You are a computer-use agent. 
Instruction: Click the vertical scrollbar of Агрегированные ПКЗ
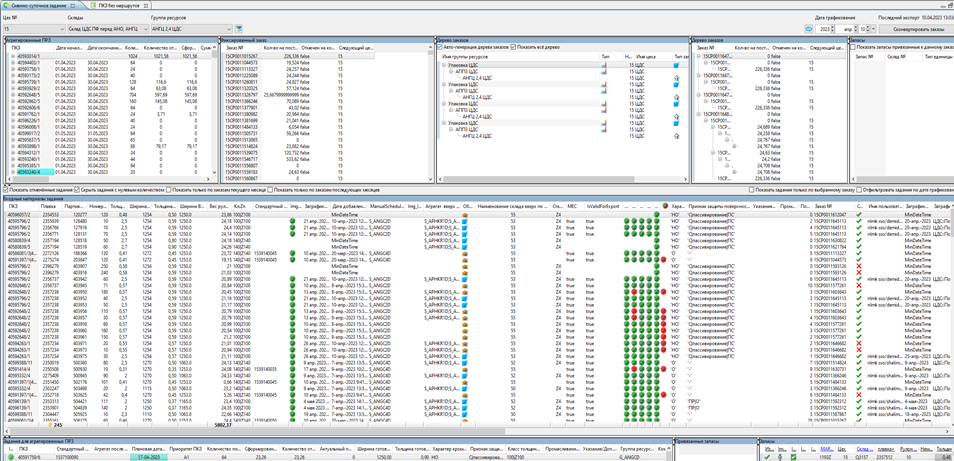215,109
